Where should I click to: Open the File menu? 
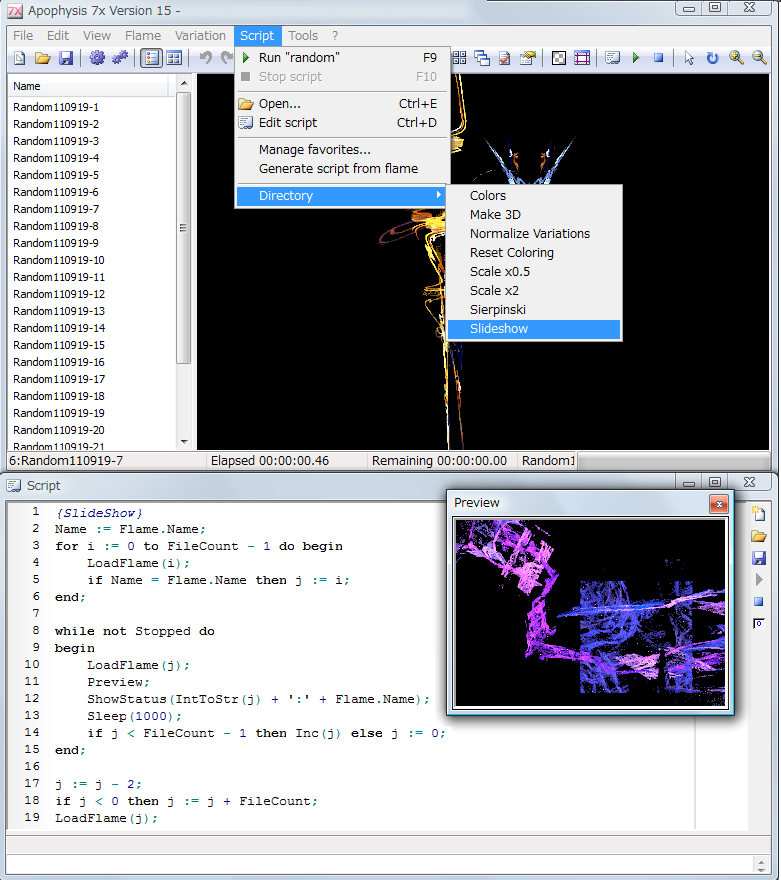[x=23, y=36]
